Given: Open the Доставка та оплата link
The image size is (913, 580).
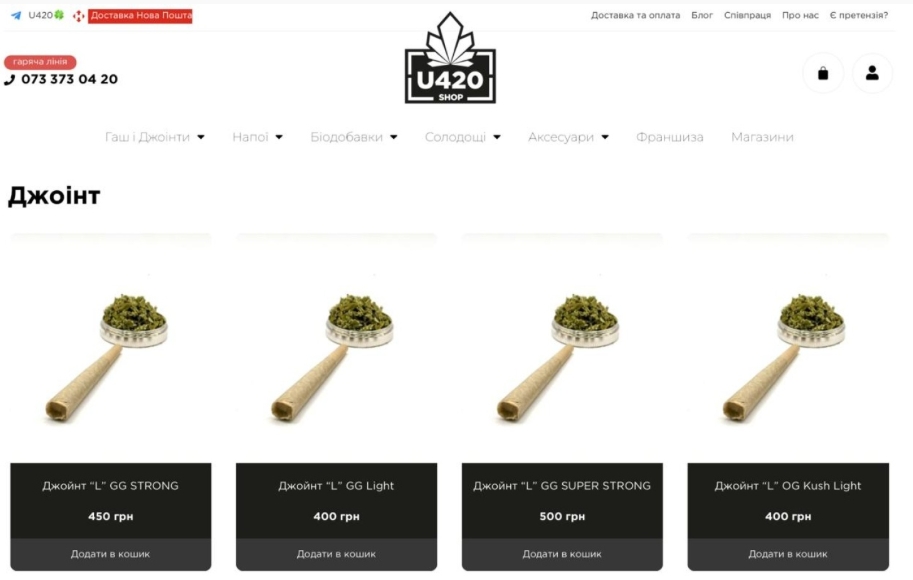Looking at the screenshot, I should pos(635,15).
